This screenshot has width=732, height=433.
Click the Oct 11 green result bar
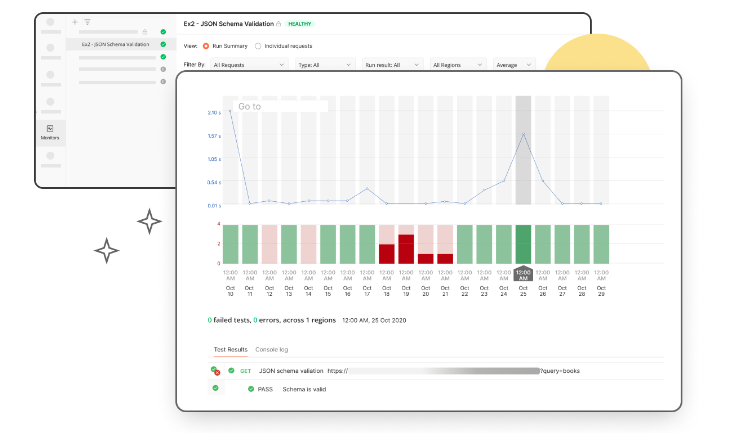[250, 244]
